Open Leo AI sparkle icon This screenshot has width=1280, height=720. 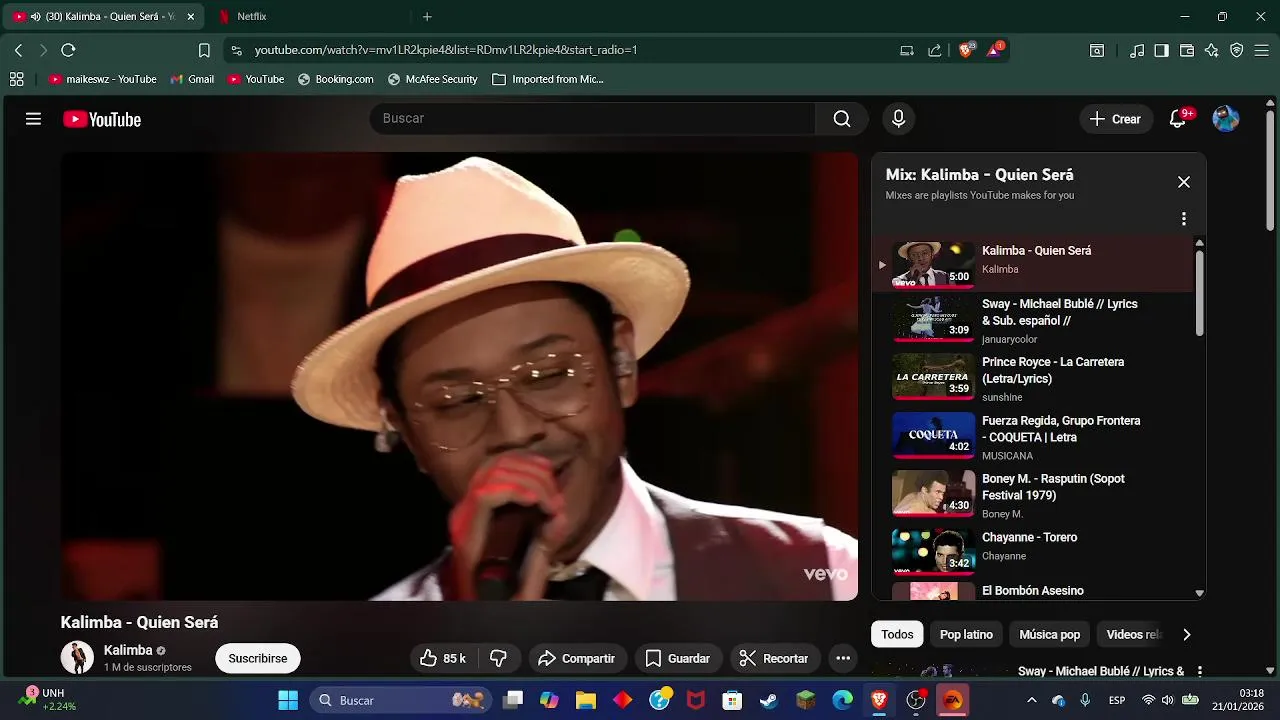click(x=1212, y=50)
